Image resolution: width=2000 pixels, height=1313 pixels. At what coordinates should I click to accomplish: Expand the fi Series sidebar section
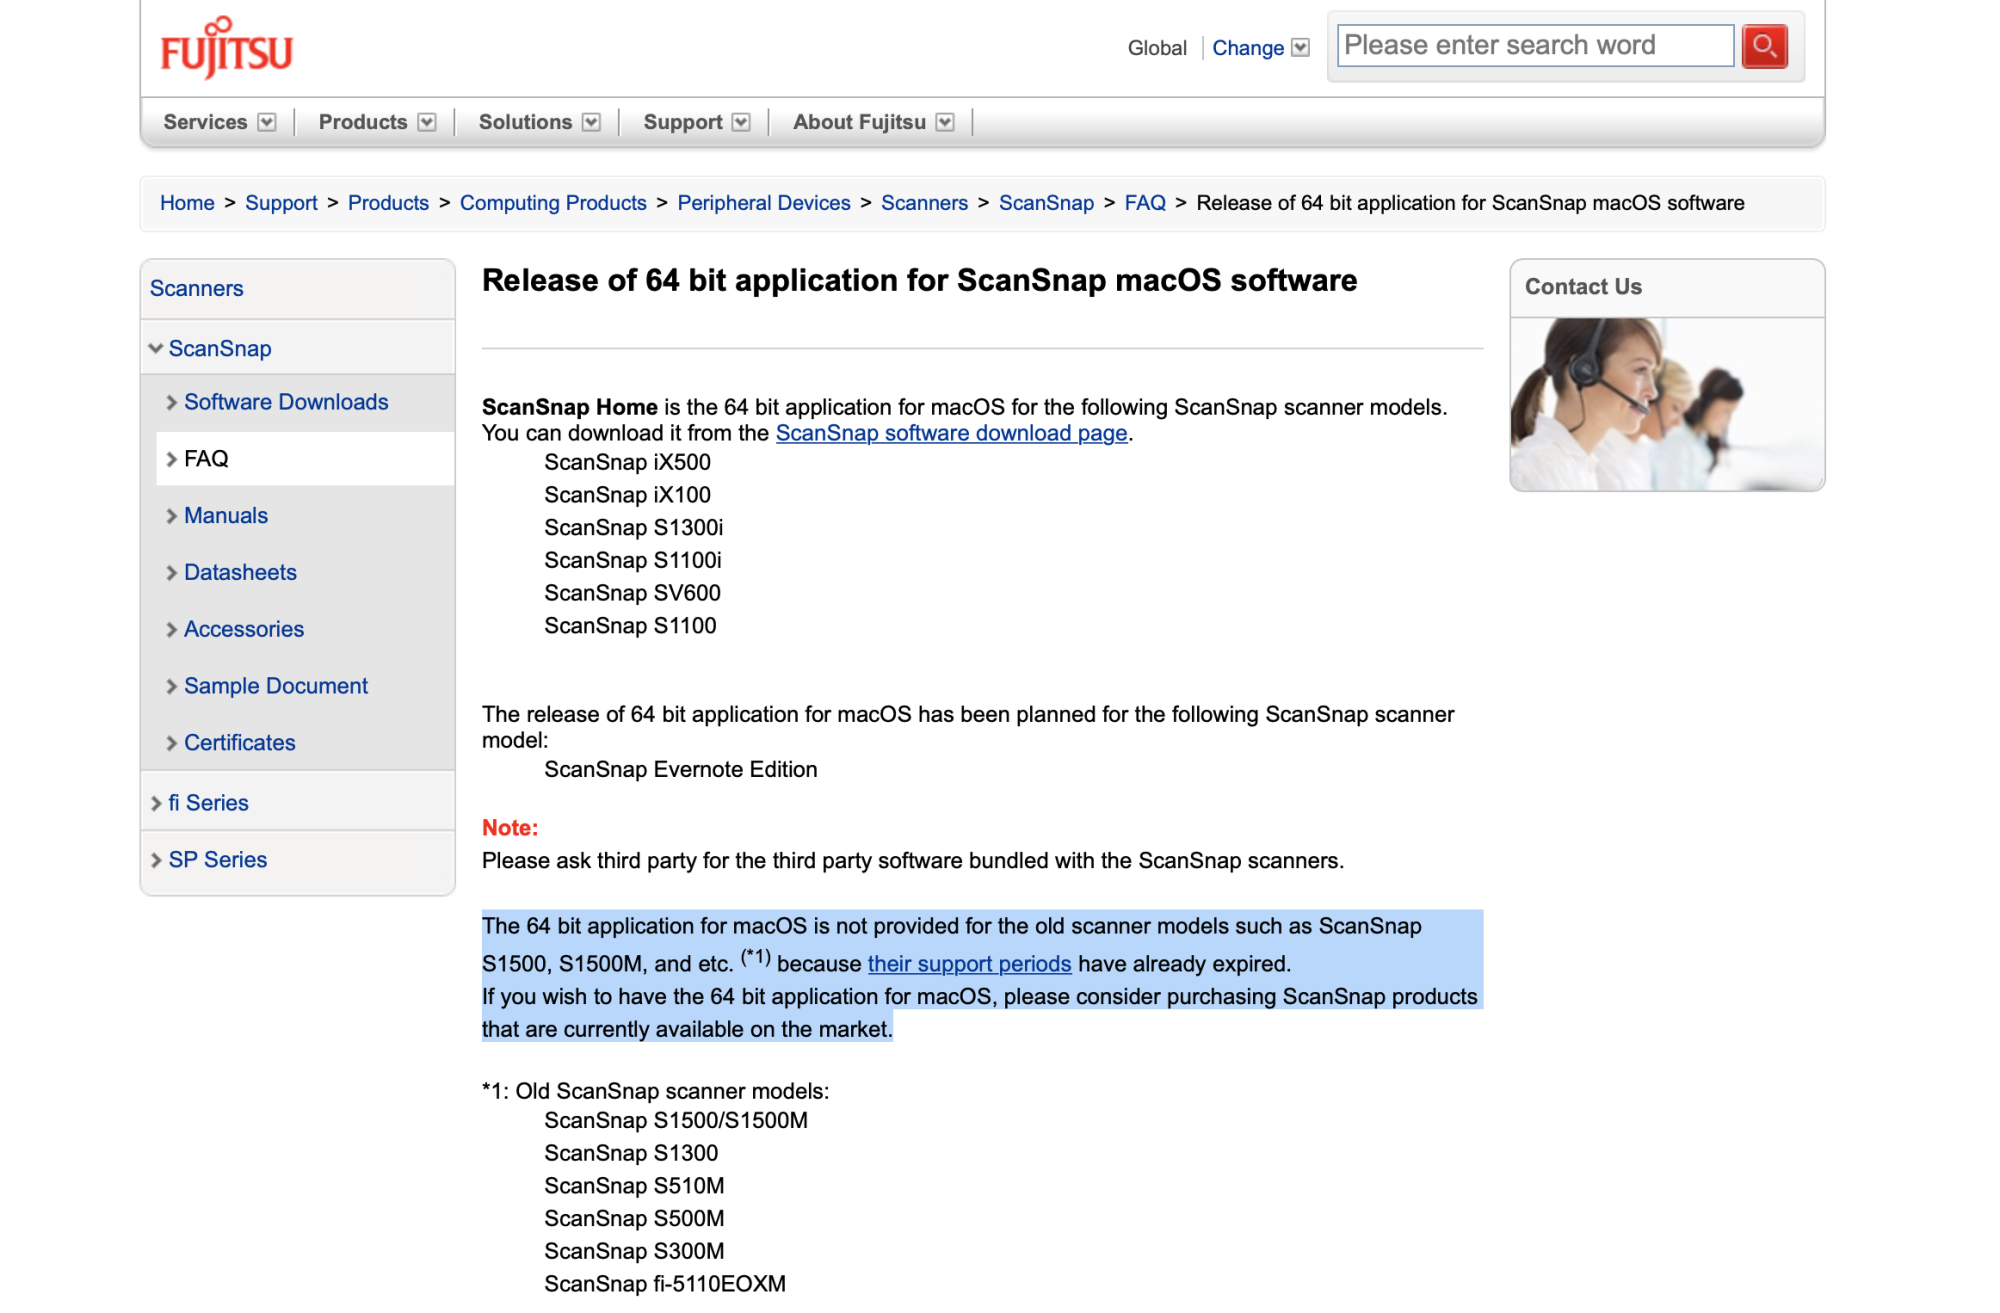click(x=156, y=803)
